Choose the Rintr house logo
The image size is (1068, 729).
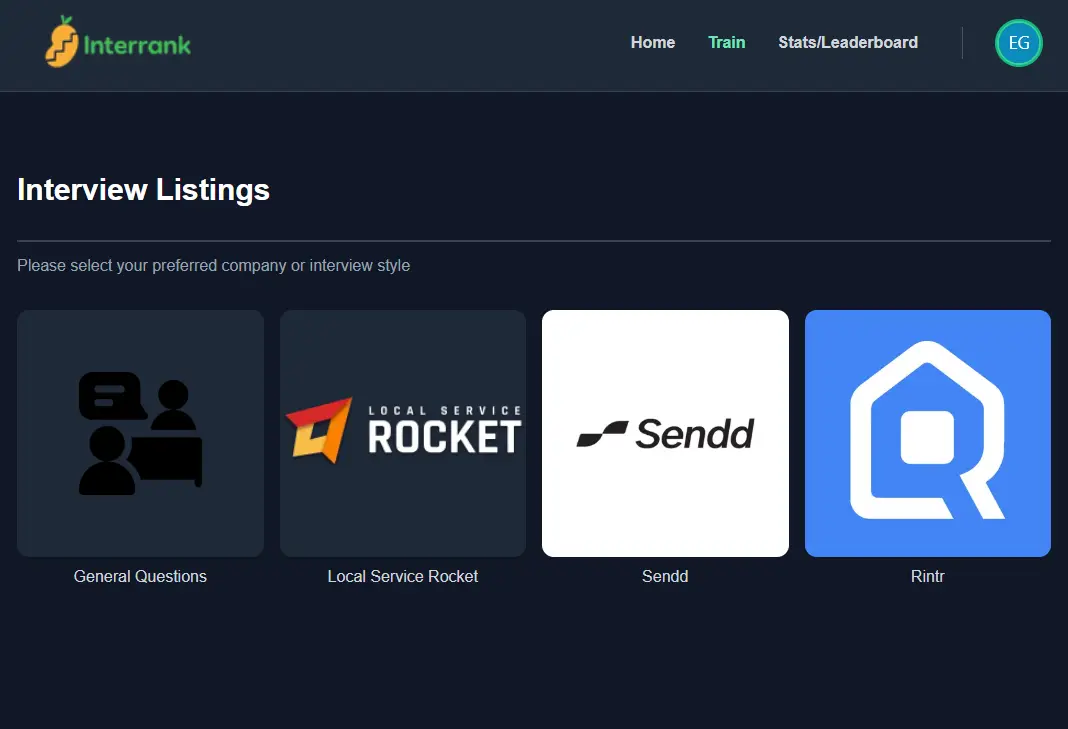[x=927, y=433]
